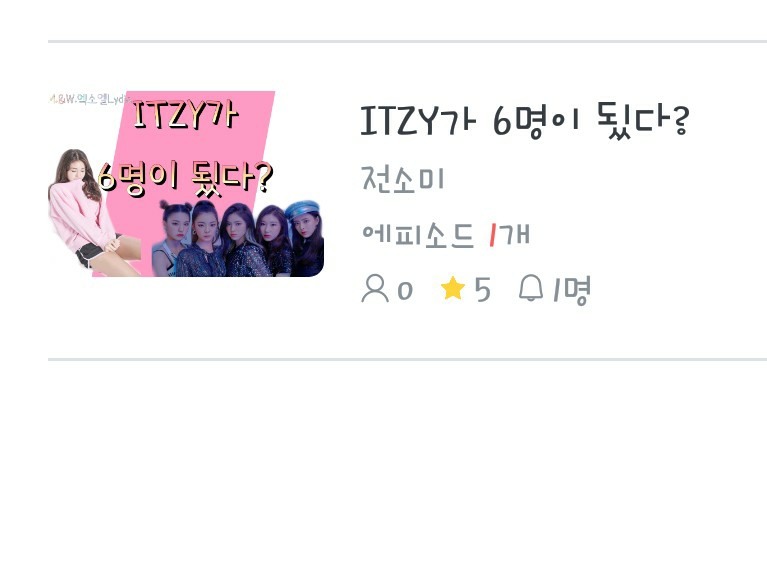
Task: Click the '개' counter beside episode number
Action: tap(515, 234)
